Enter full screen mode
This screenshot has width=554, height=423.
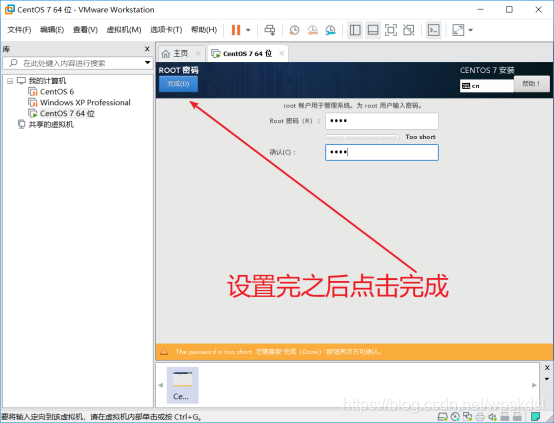coord(391,30)
